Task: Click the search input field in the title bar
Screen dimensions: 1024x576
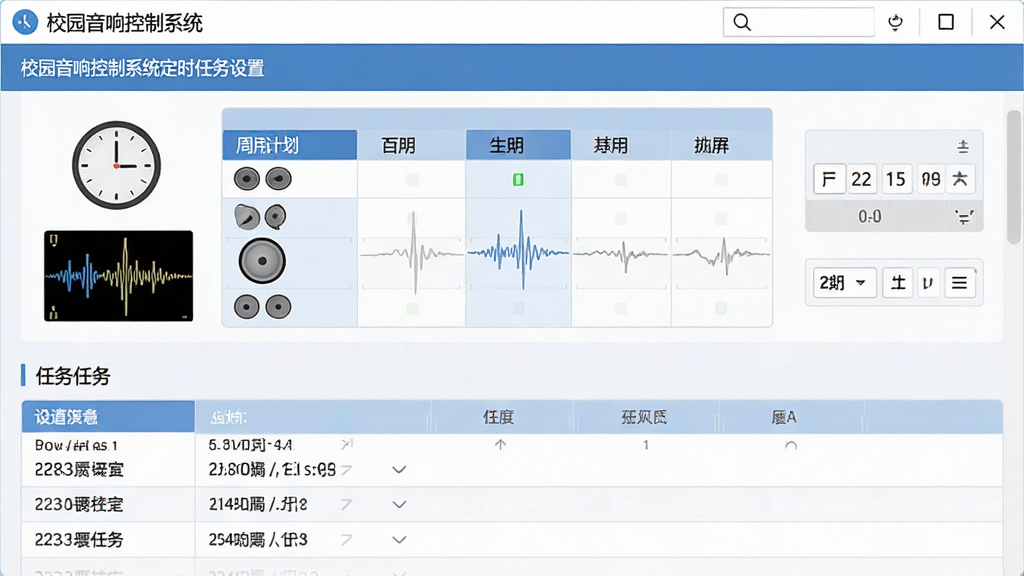Action: [x=798, y=22]
